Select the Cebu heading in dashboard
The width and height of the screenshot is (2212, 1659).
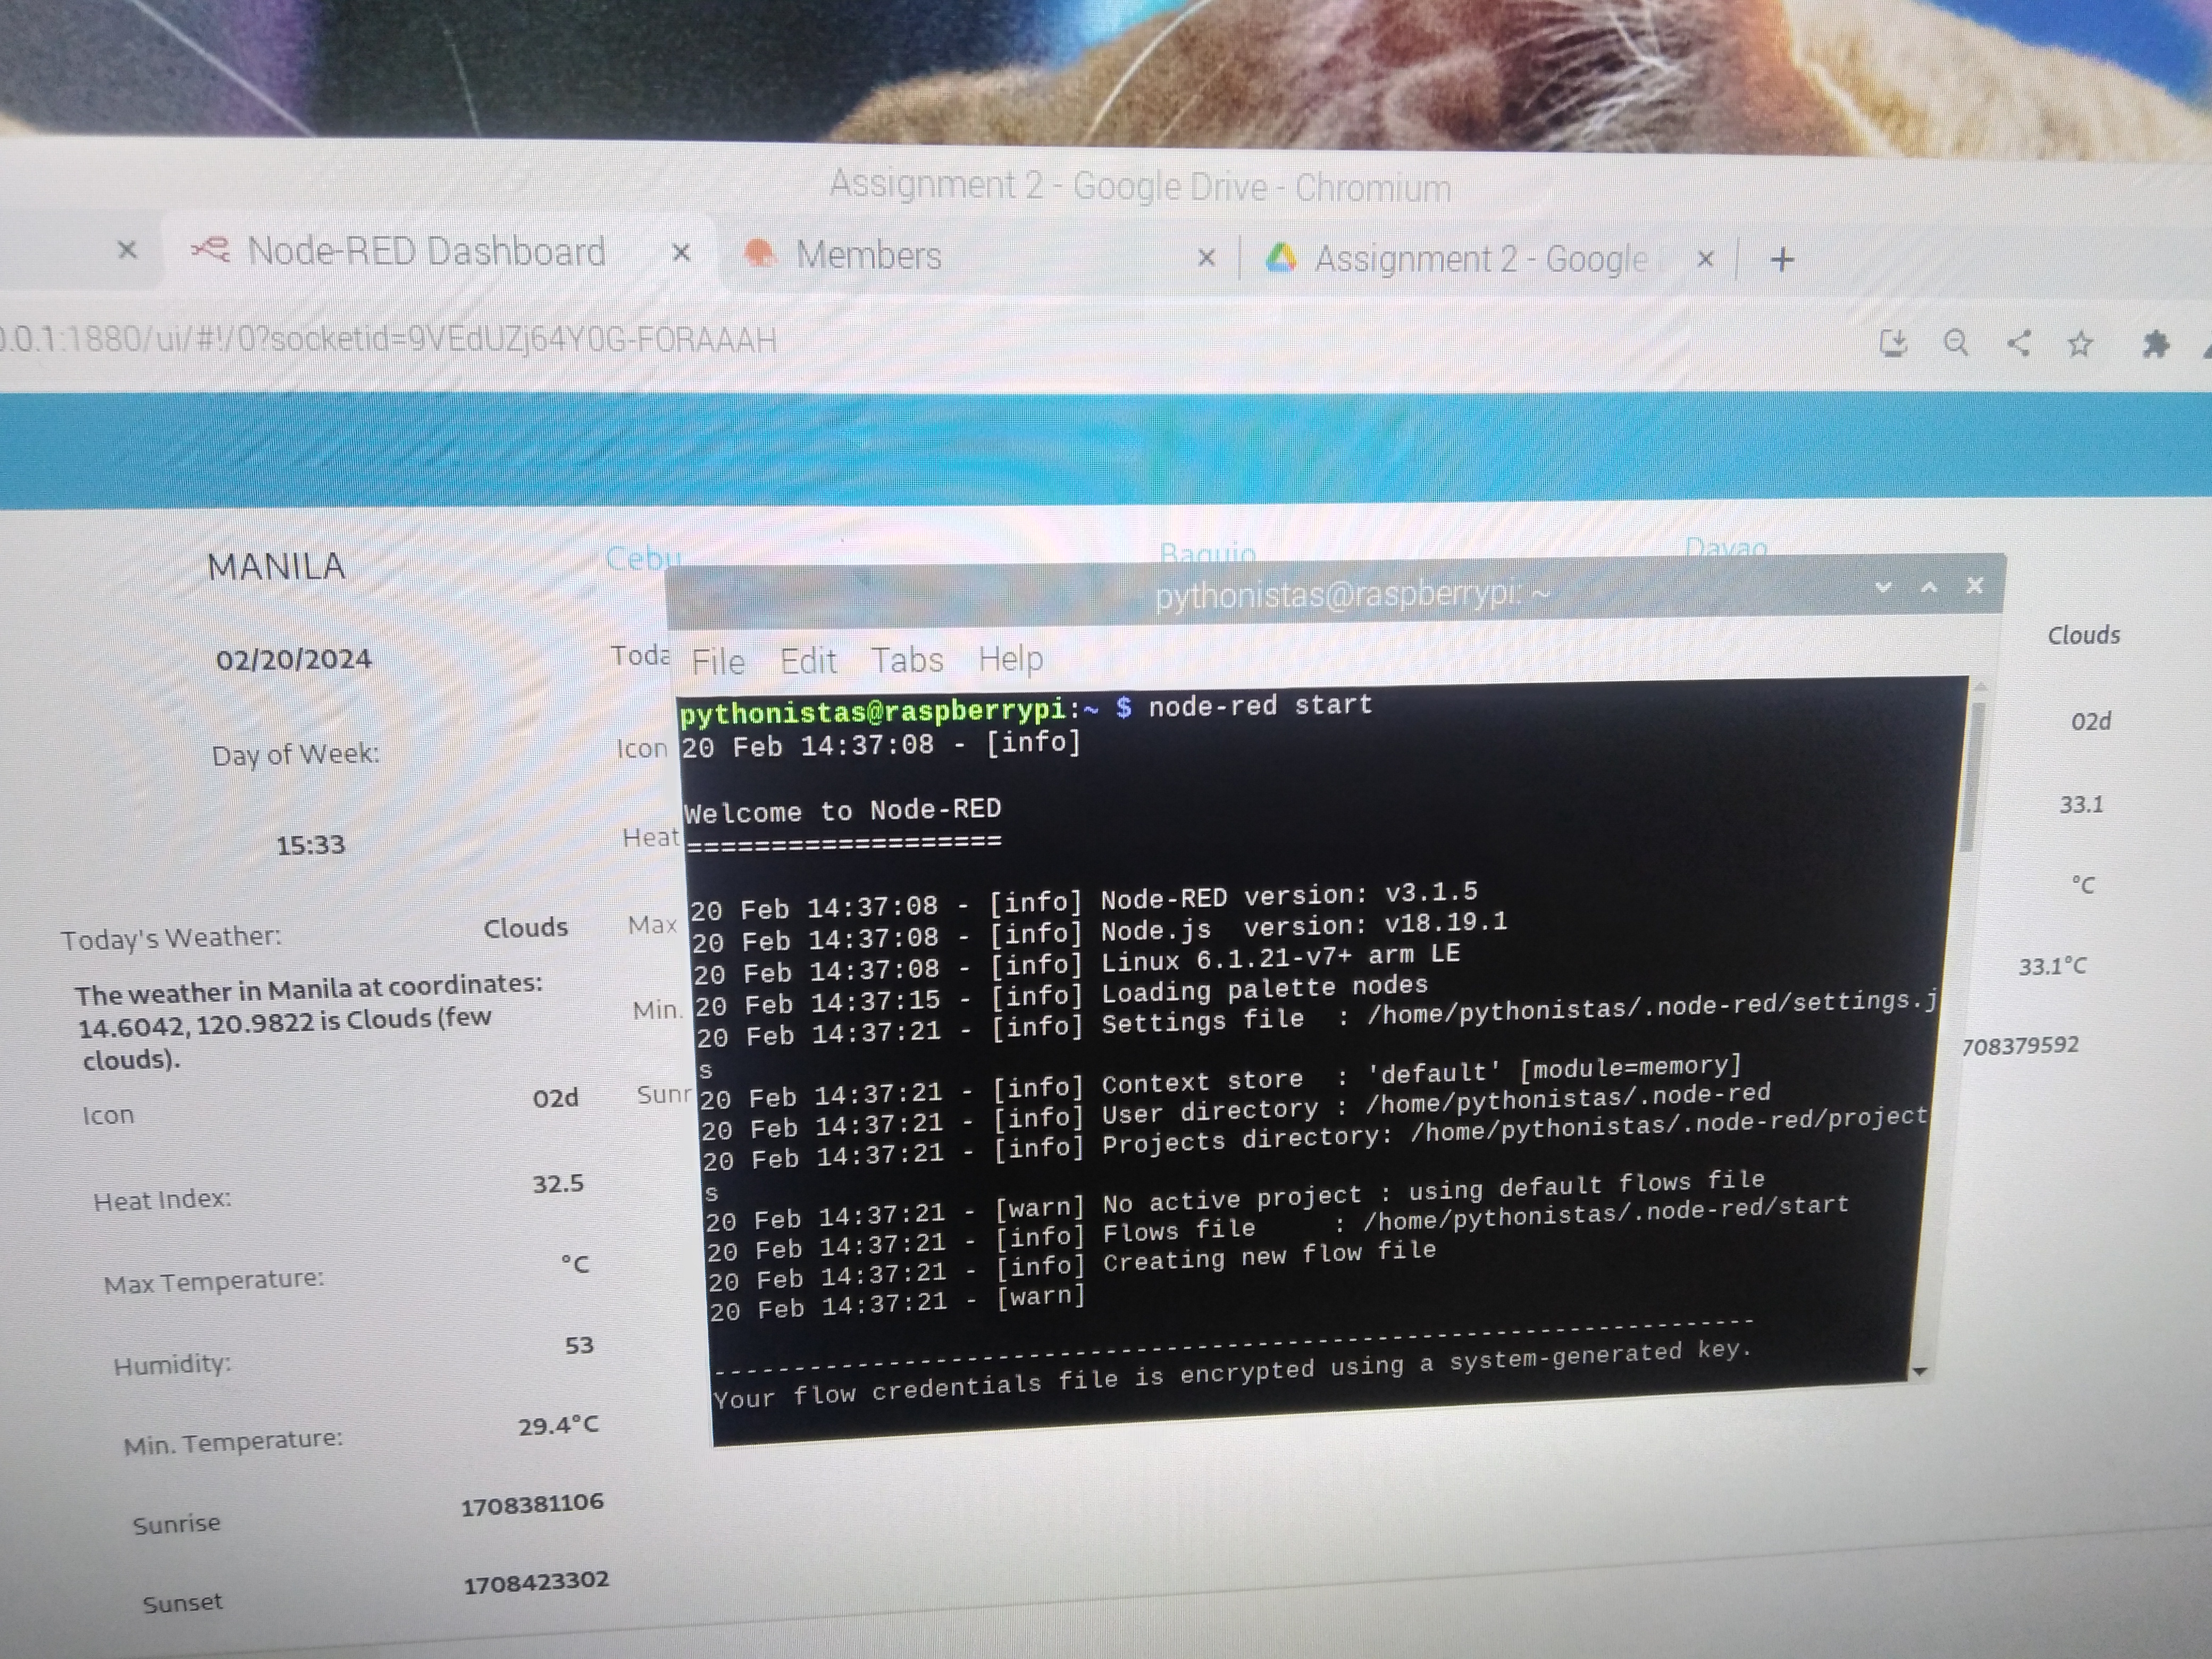[x=643, y=557]
